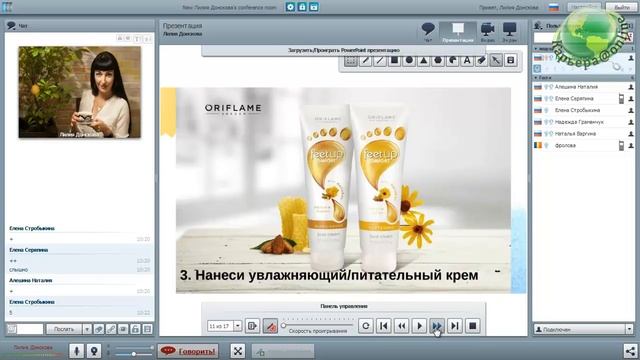Screen dimensions: 640x360
Task: Click the lower volume slider in bottom bar
Action: (133, 354)
